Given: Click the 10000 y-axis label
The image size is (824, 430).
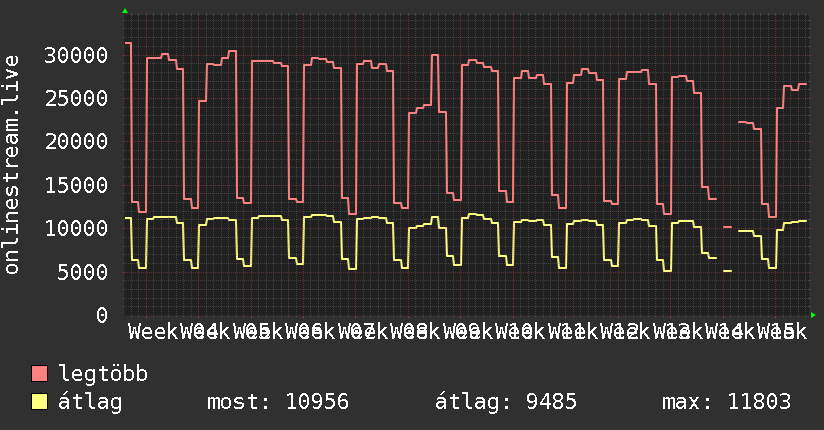Looking at the screenshot, I should [76, 228].
